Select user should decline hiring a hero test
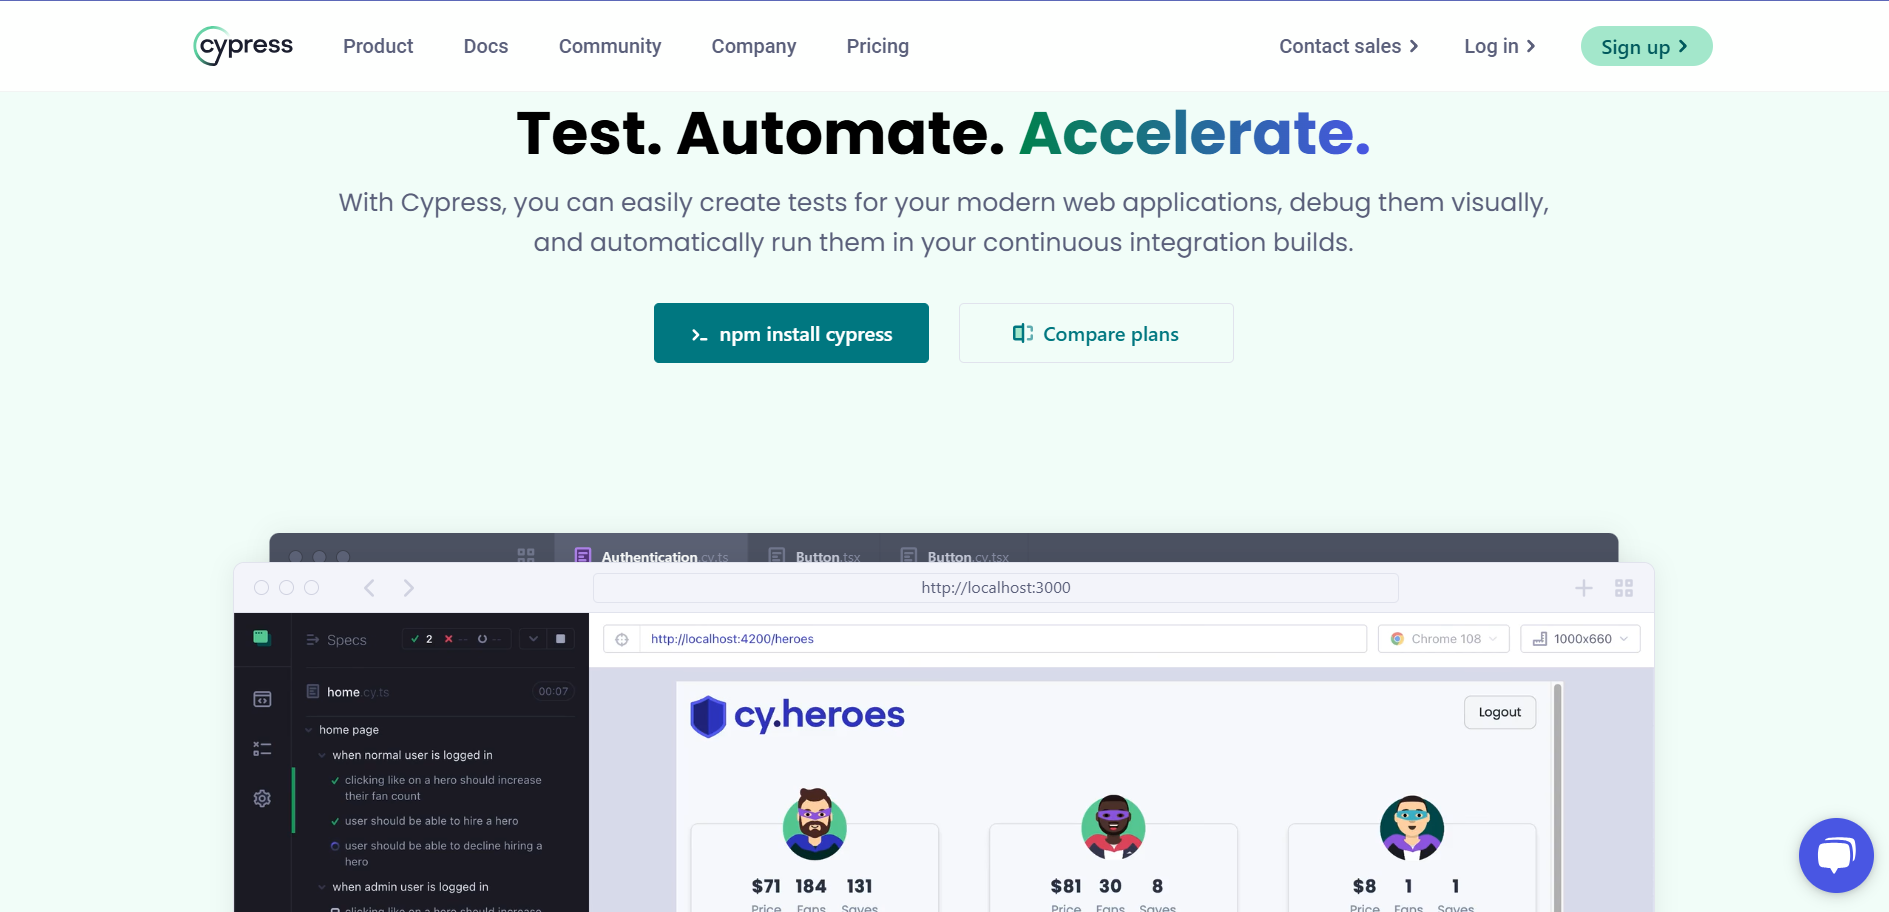 point(444,854)
